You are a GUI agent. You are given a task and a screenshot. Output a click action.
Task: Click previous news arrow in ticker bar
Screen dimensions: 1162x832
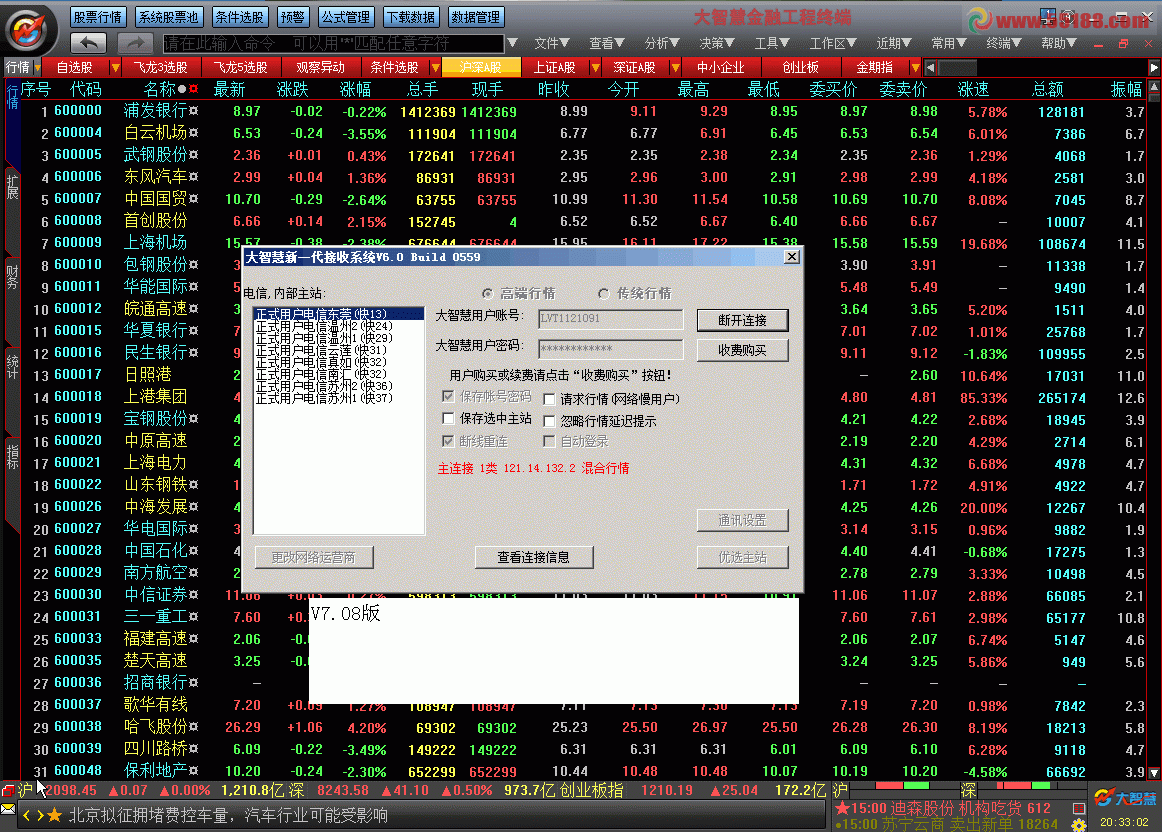click(x=27, y=816)
